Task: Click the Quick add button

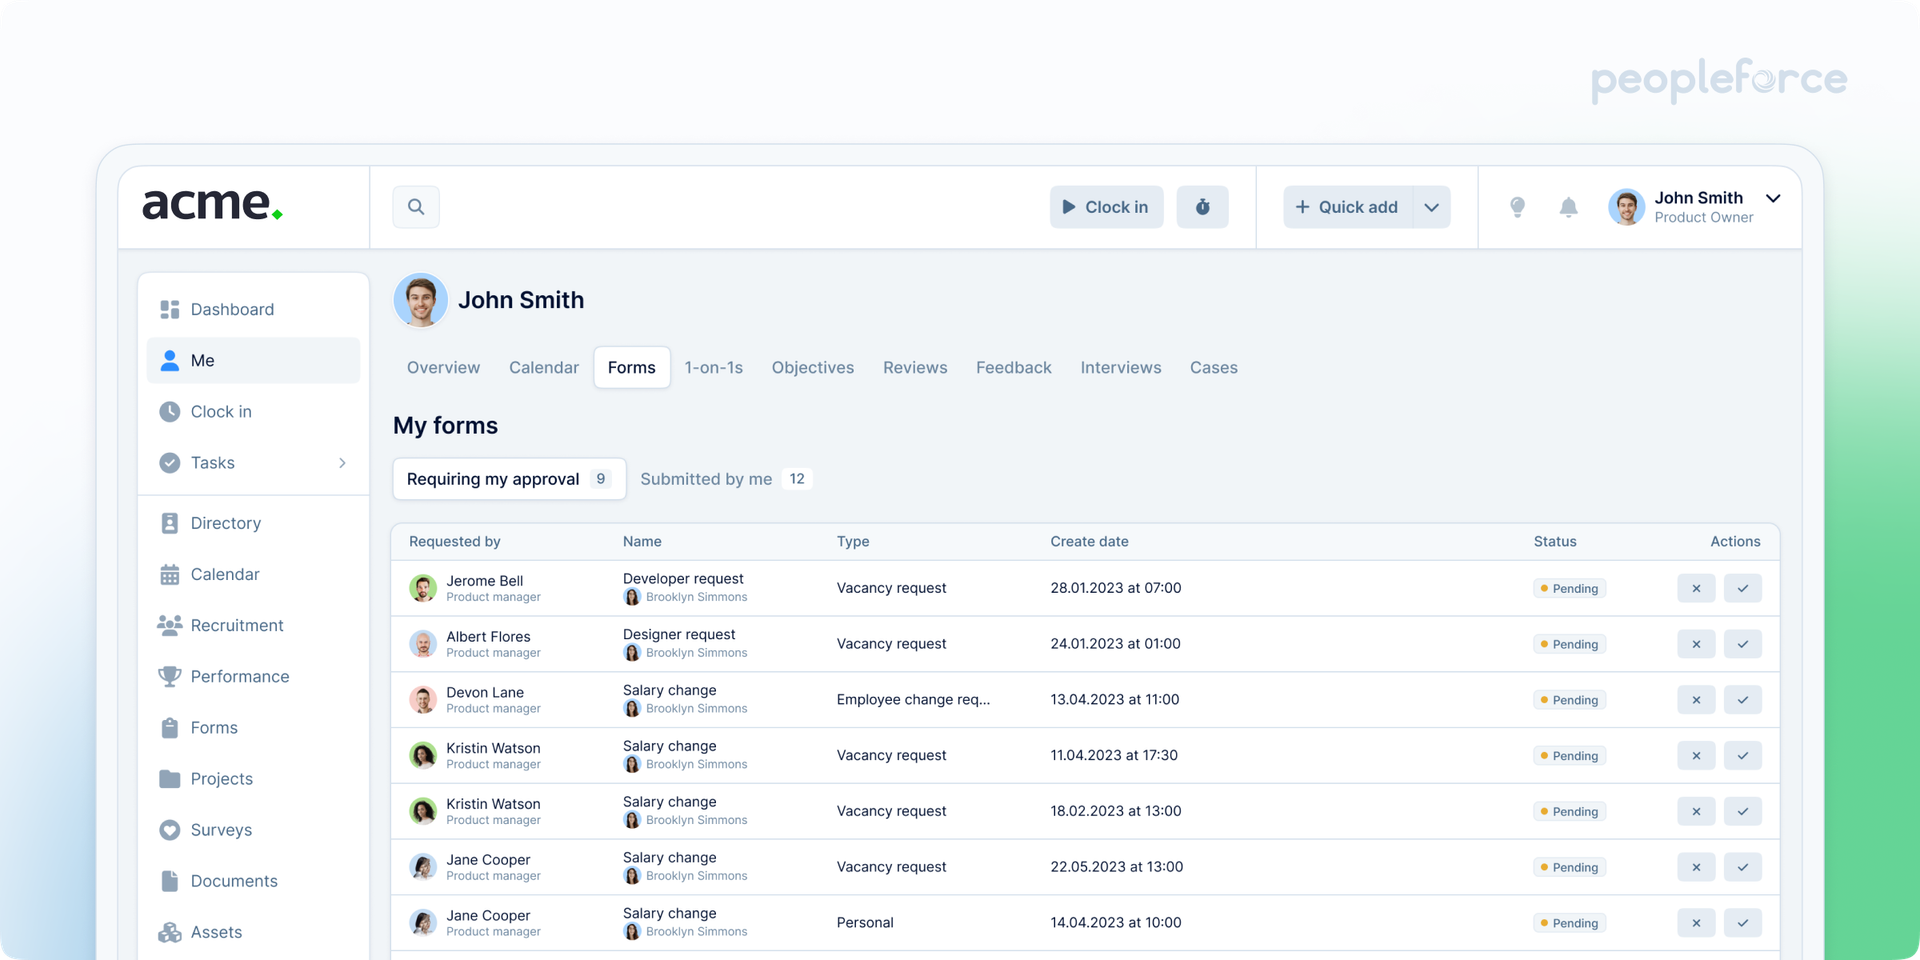Action: (1347, 207)
